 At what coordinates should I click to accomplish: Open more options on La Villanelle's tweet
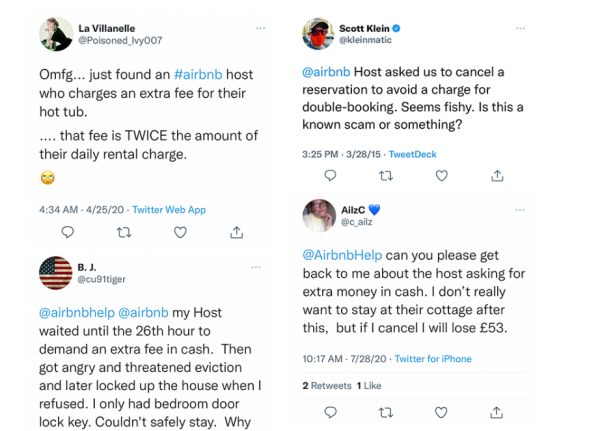pos(261,28)
